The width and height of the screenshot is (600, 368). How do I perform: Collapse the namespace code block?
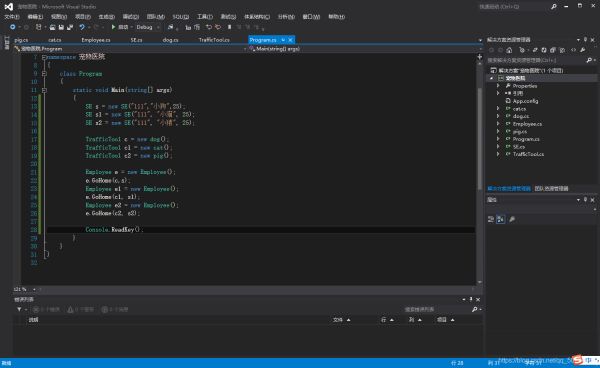[x=44, y=57]
